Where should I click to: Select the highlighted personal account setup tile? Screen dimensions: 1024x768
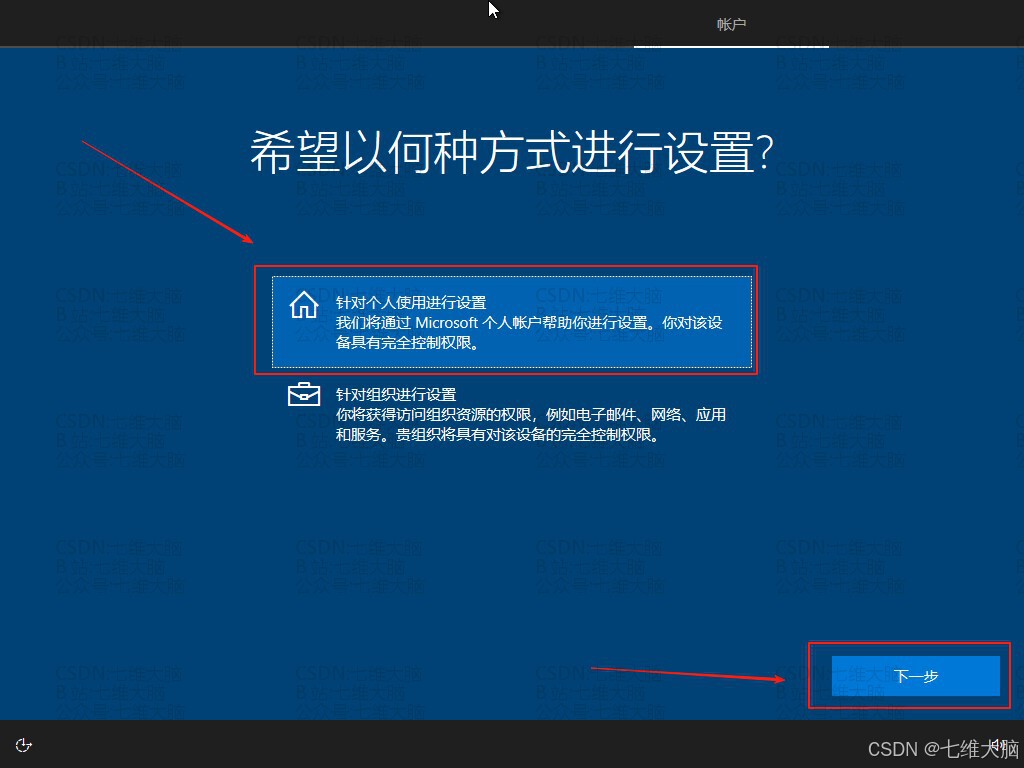pos(510,320)
